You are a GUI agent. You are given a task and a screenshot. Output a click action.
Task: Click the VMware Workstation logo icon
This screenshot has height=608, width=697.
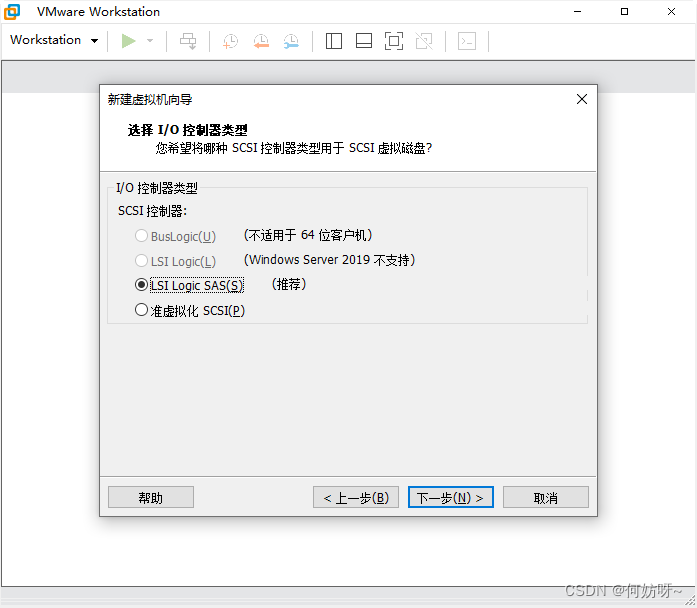click(x=12, y=12)
